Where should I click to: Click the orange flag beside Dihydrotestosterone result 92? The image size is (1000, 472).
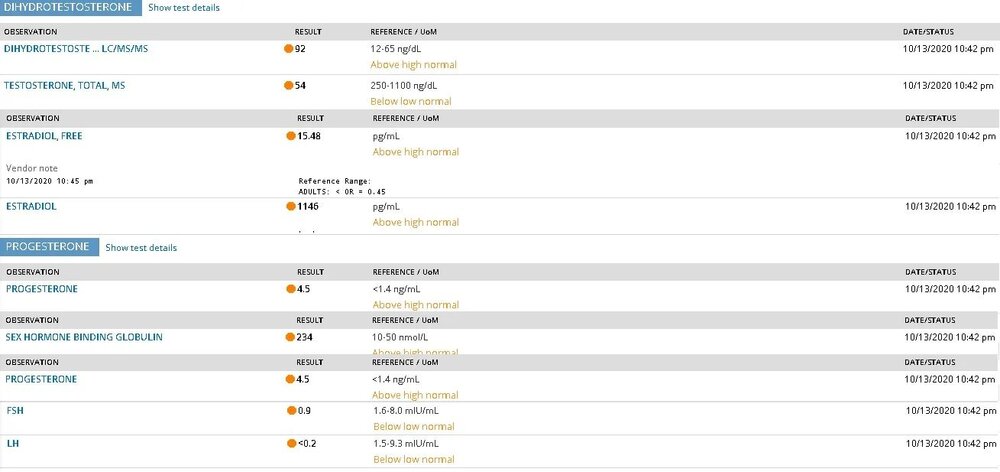click(x=288, y=48)
